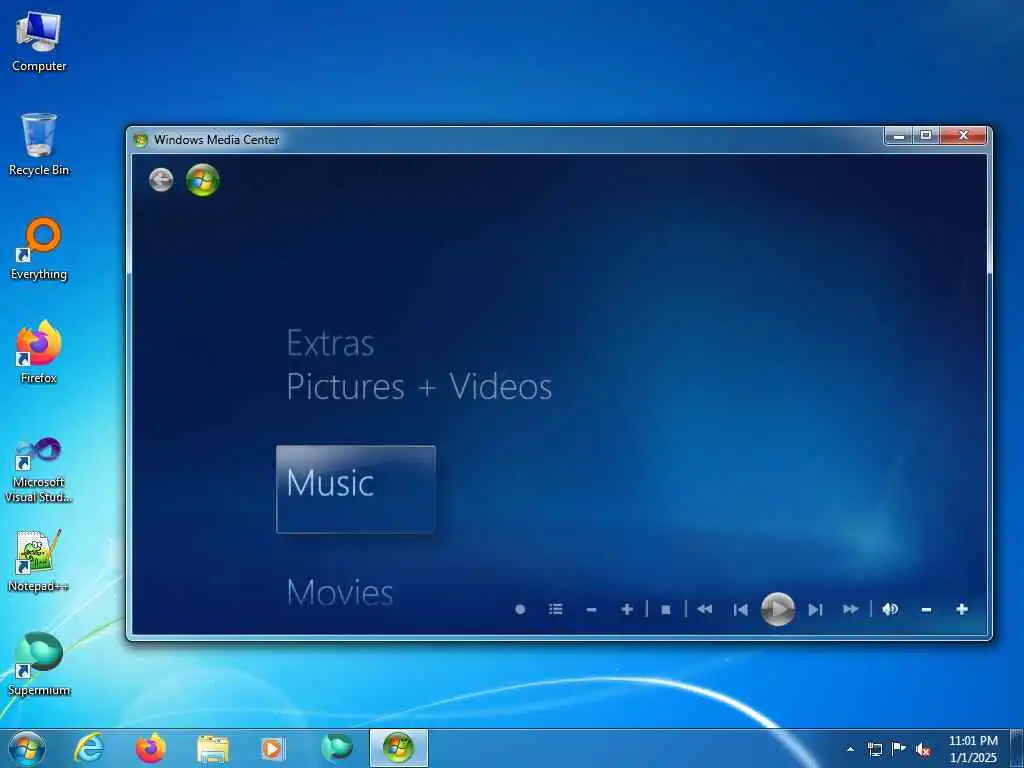Viewport: 1024px width, 768px height.
Task: Click channel down minus button
Action: [x=592, y=609]
